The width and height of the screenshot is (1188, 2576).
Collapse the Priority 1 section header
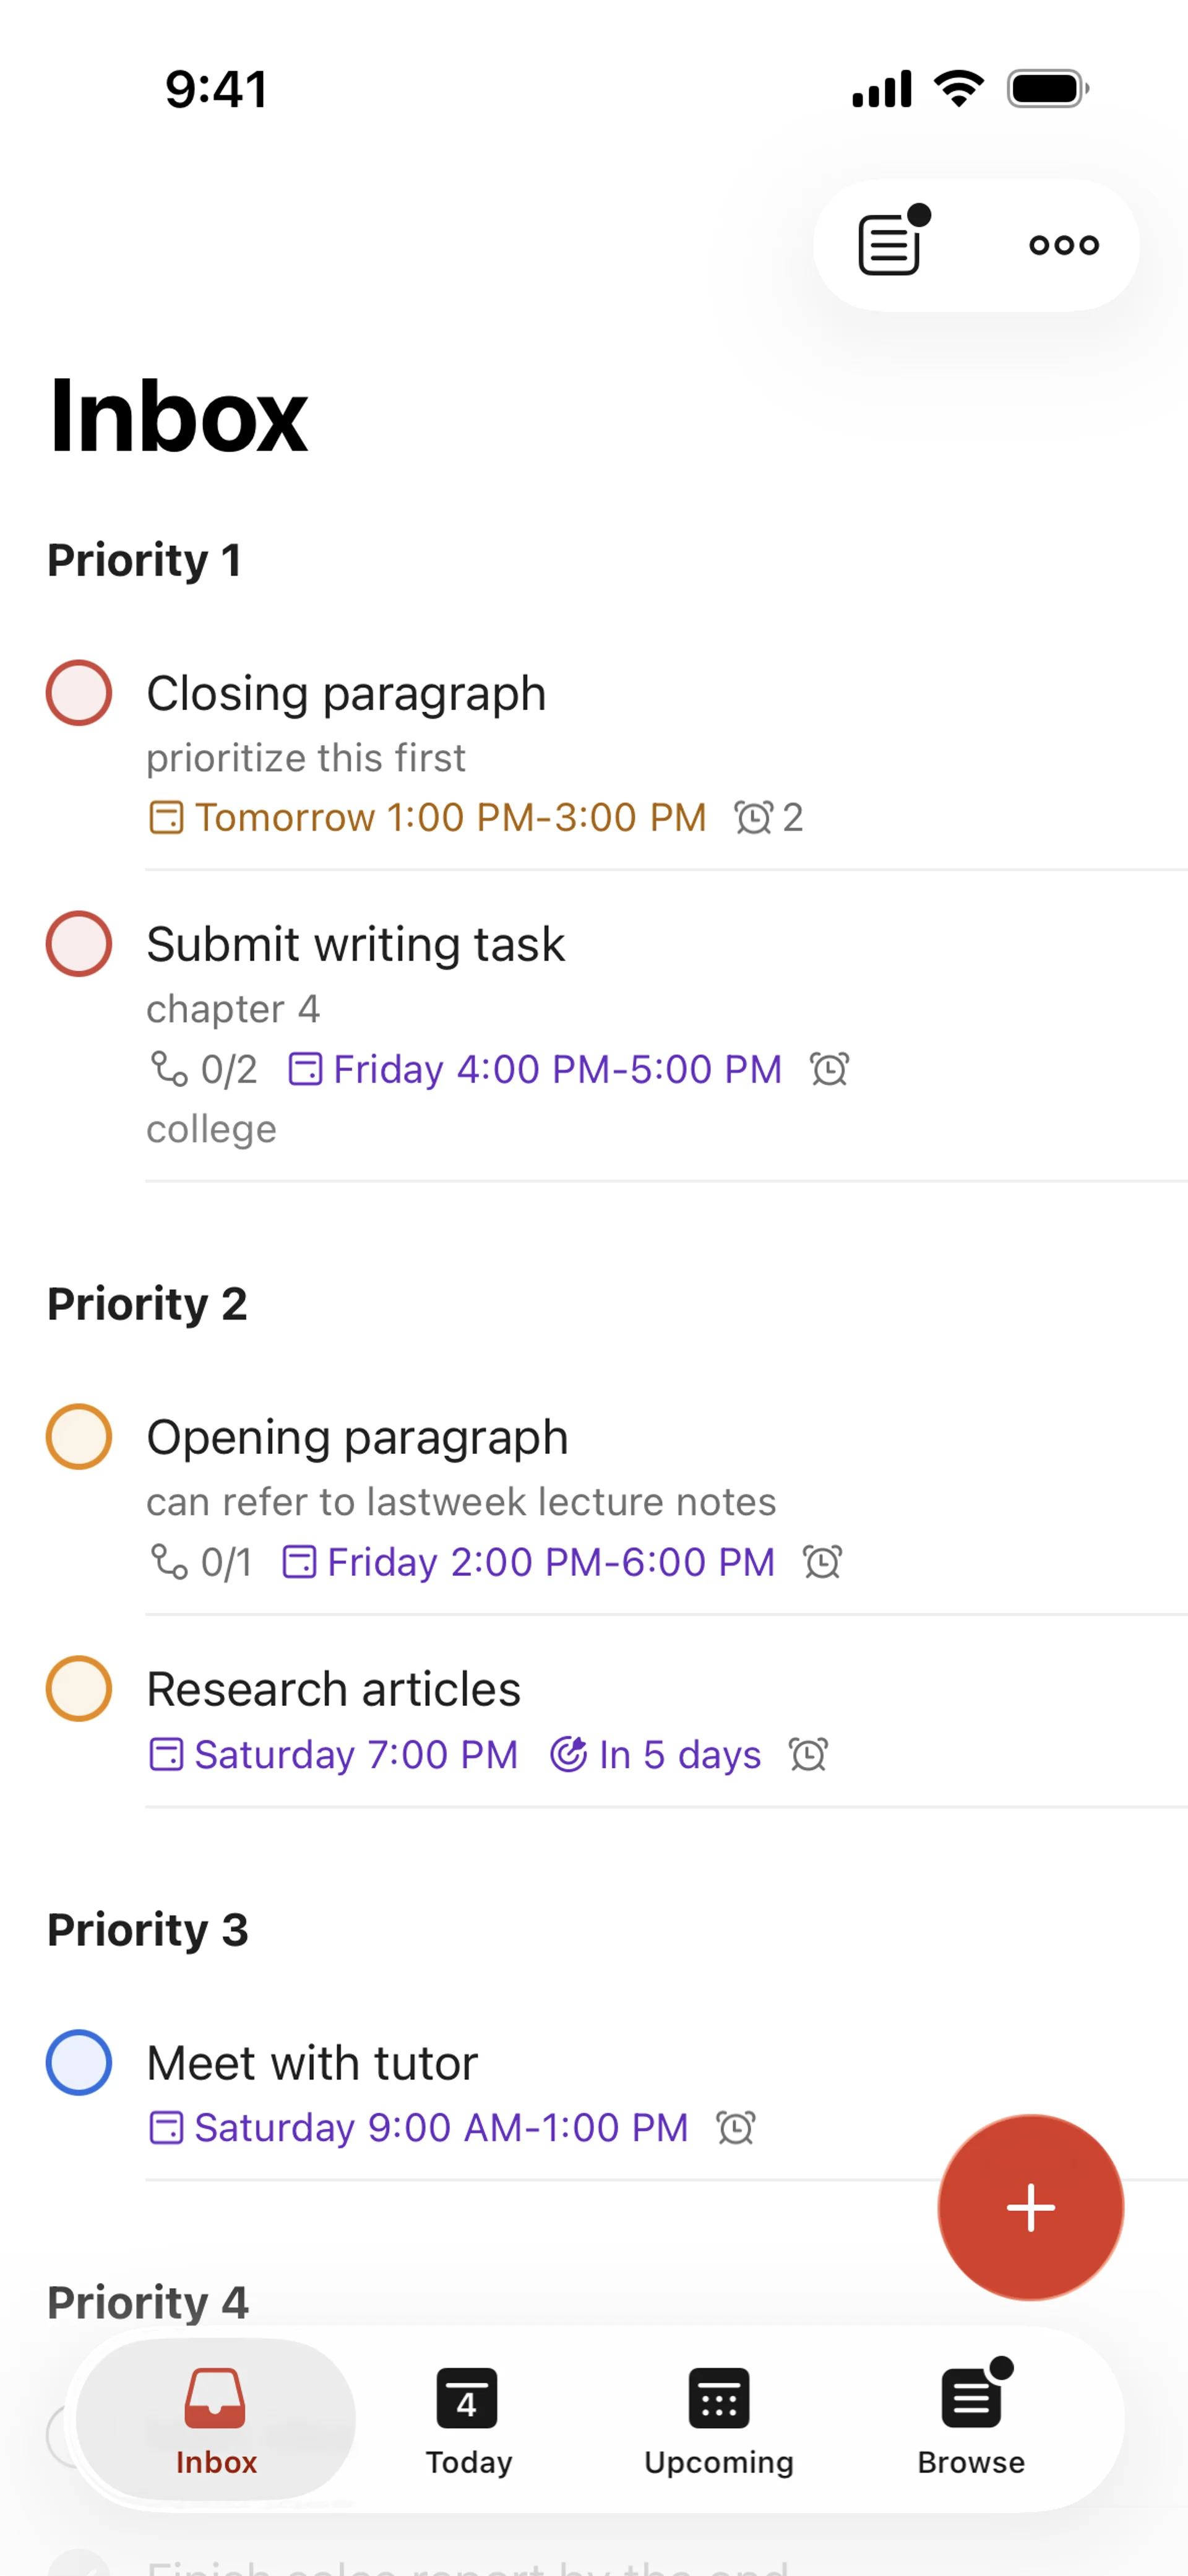coord(144,560)
